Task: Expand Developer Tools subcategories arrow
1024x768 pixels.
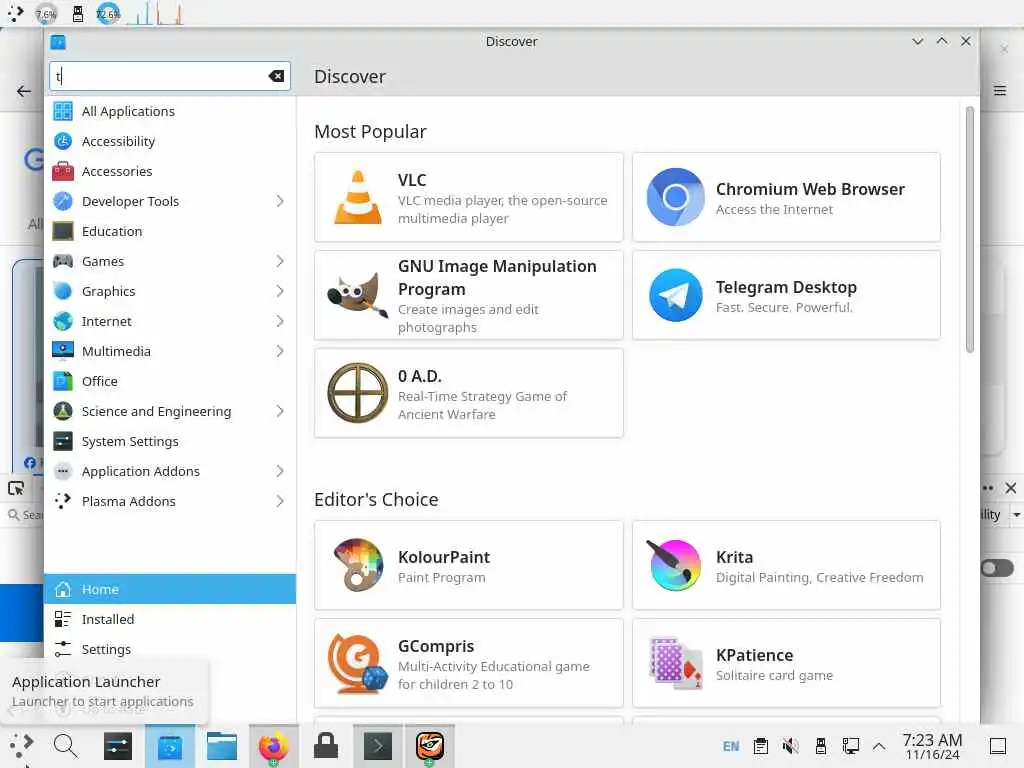Action: (280, 201)
